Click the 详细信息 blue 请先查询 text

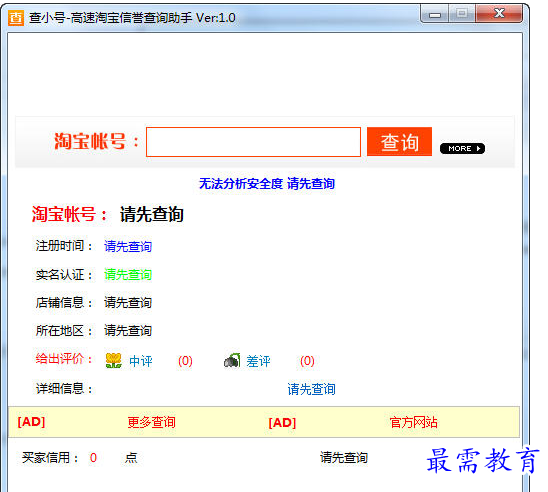(x=311, y=389)
